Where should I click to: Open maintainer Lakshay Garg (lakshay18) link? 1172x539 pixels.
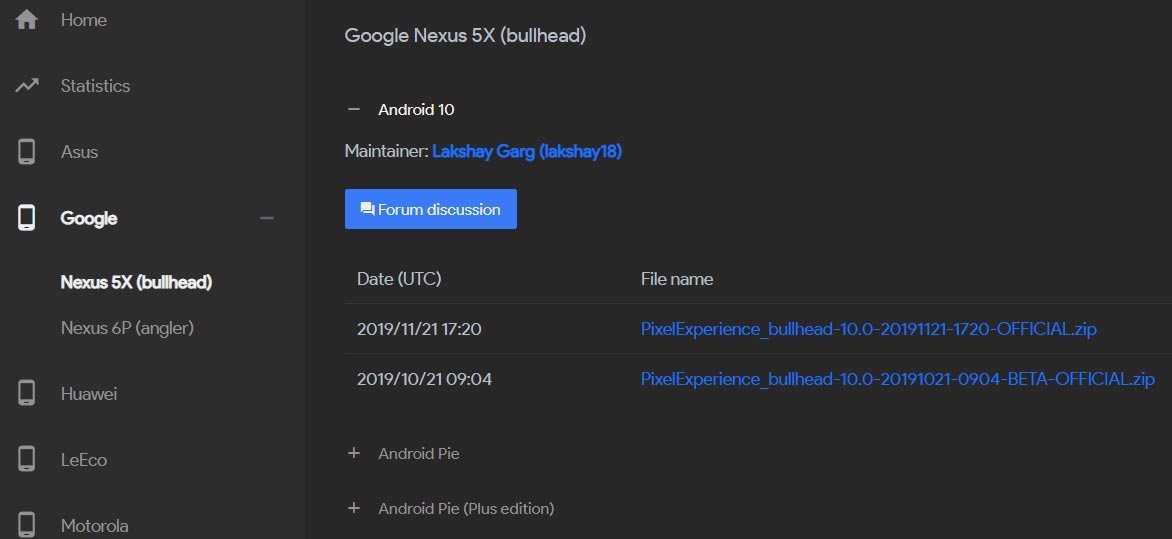pyautogui.click(x=527, y=152)
